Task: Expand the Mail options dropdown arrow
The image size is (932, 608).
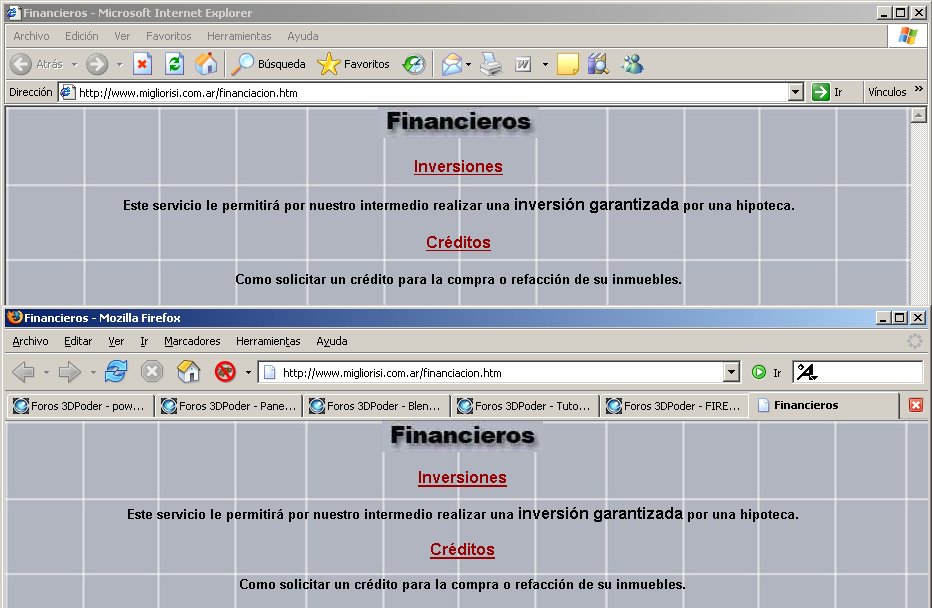Action: click(x=468, y=64)
